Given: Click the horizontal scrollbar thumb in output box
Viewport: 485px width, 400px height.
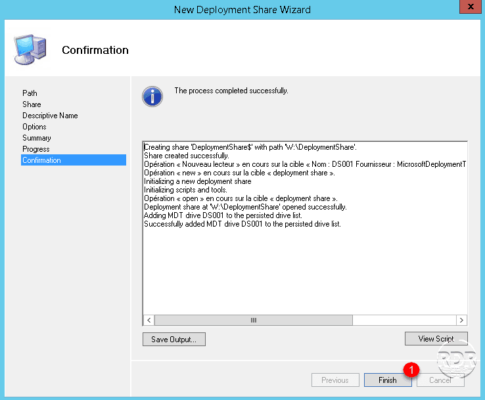Looking at the screenshot, I should pos(253,320).
